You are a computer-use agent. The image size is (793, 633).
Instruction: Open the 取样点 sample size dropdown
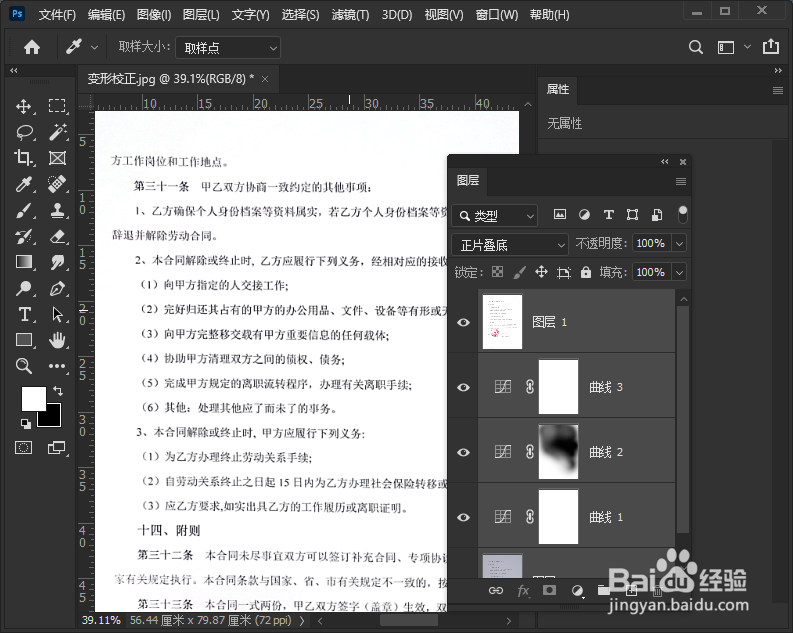(228, 48)
